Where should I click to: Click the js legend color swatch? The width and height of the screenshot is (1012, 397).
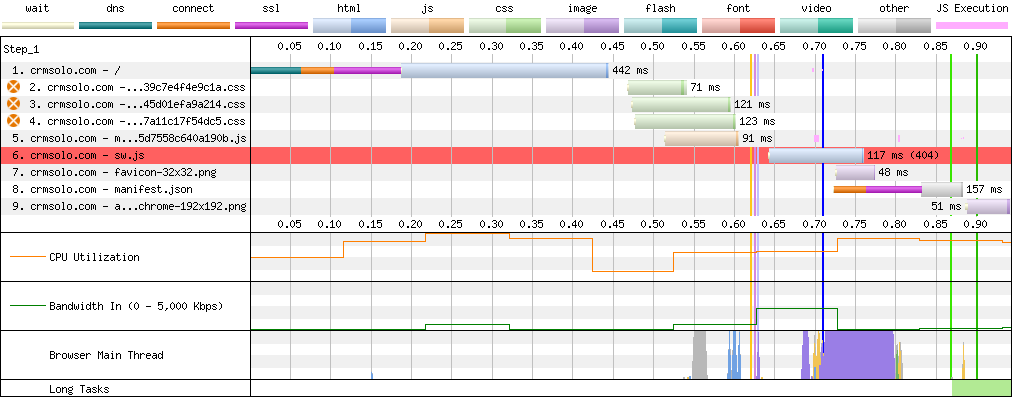tap(427, 26)
